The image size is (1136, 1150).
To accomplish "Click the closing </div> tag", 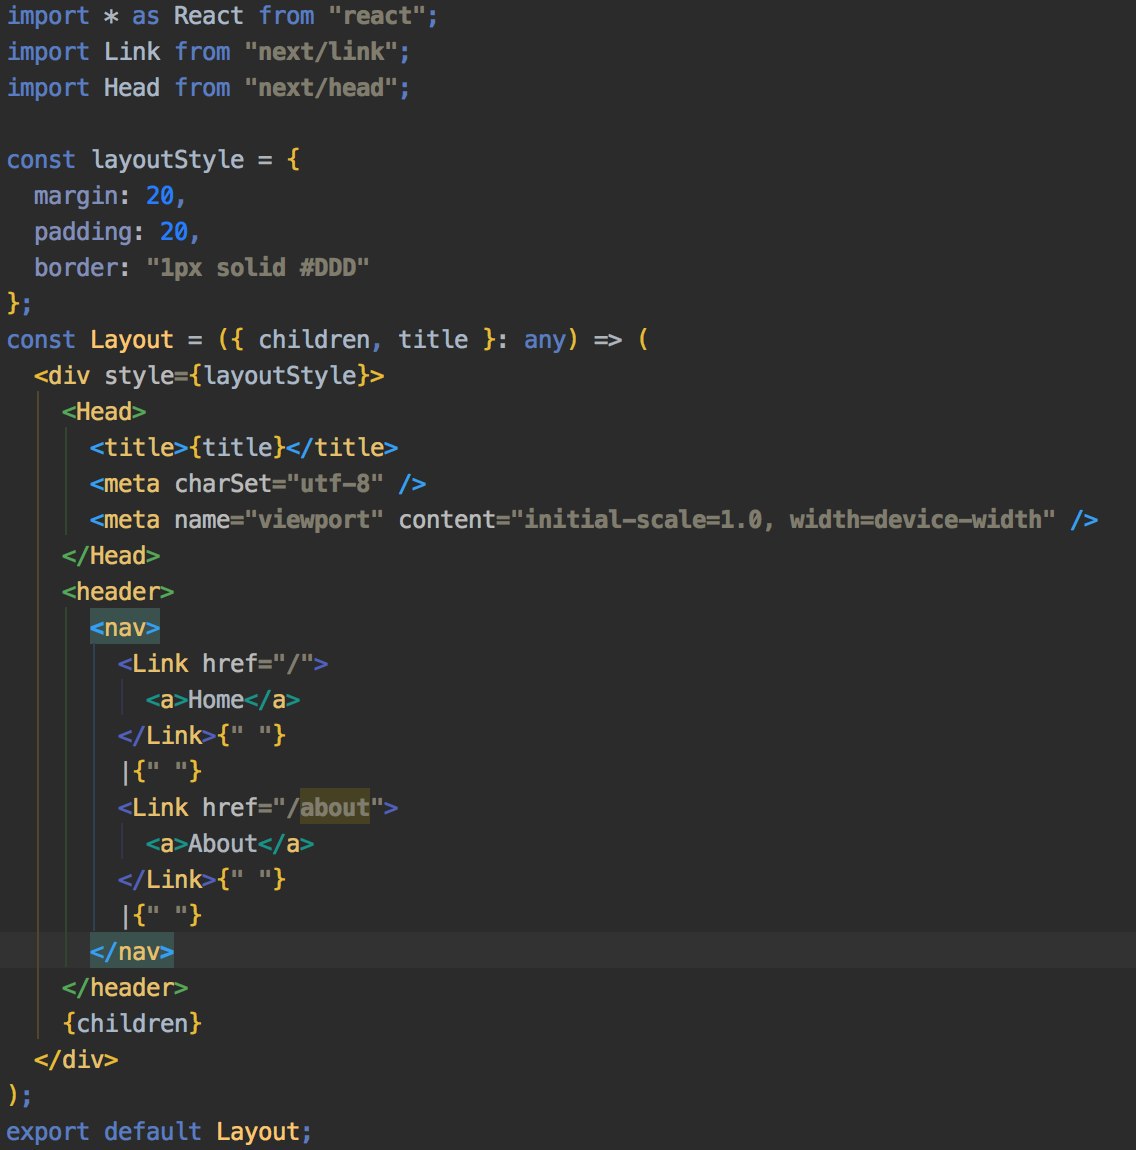I will 76,1058.
